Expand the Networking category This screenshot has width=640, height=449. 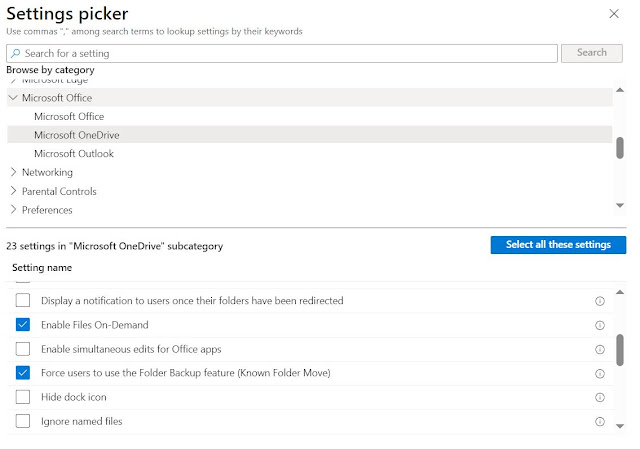(13, 172)
